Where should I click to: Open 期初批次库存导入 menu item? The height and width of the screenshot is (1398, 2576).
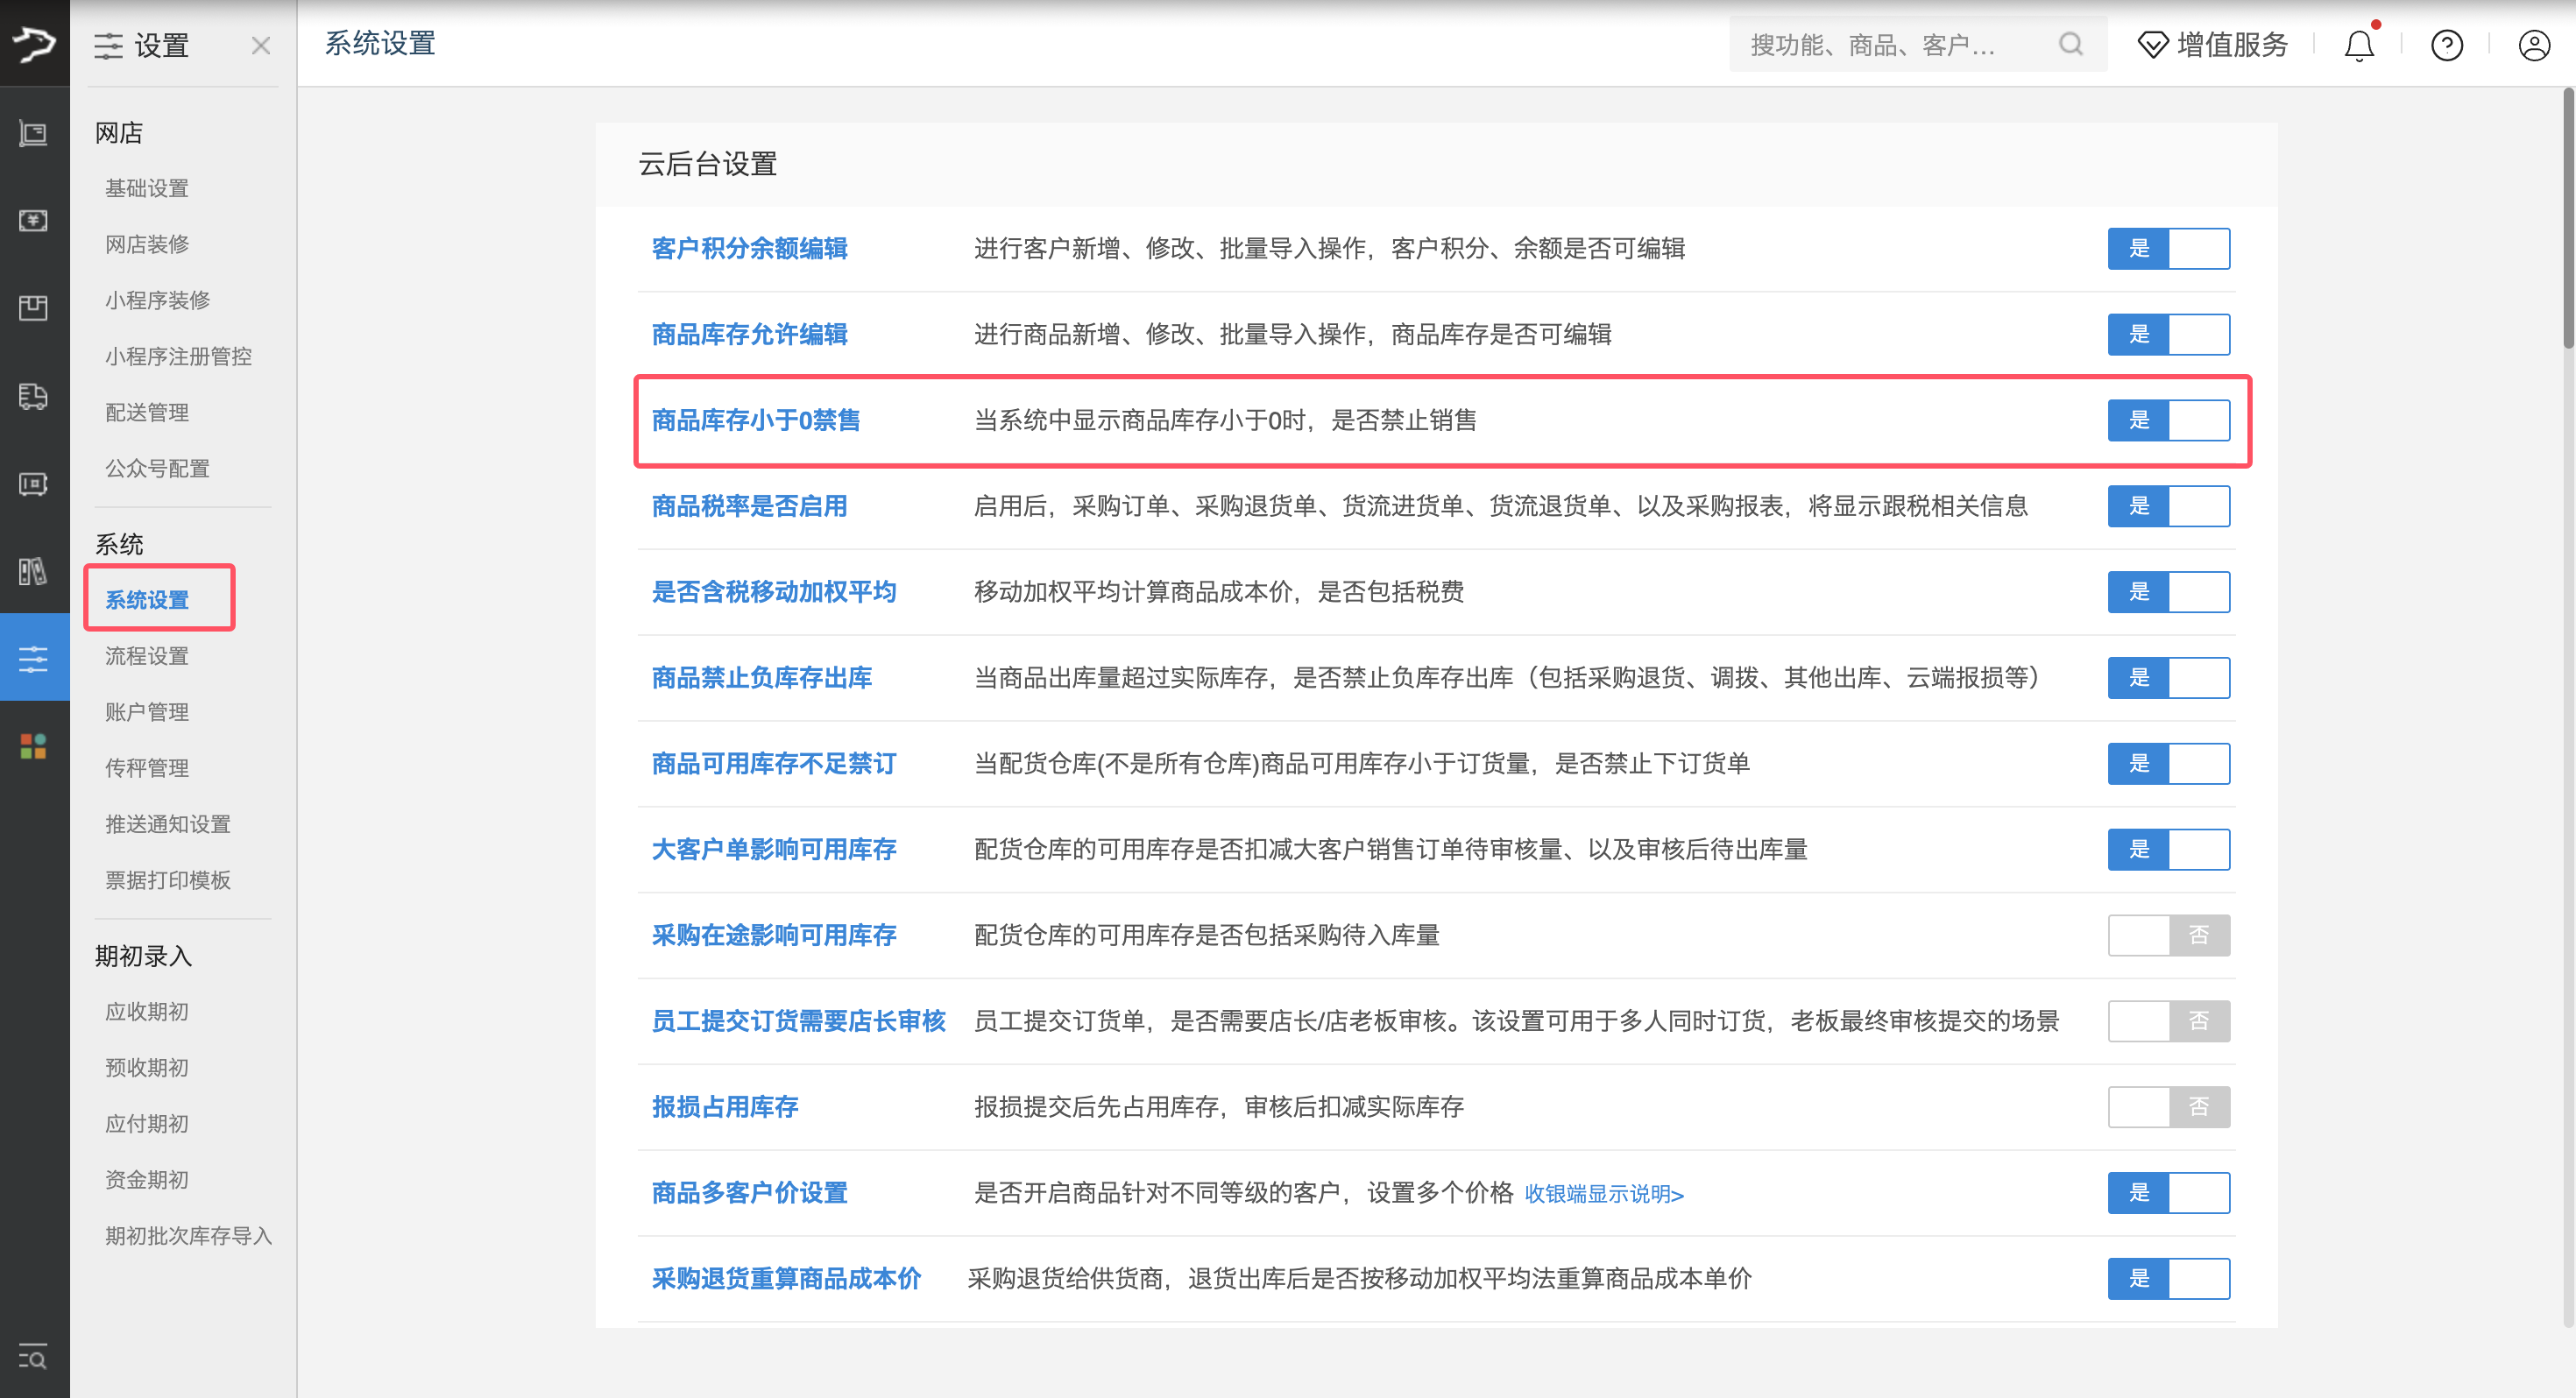(x=189, y=1236)
